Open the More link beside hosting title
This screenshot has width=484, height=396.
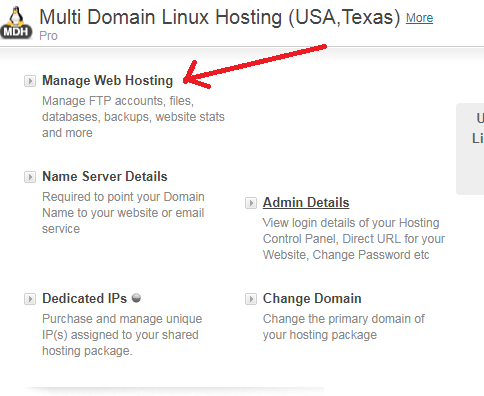pos(419,18)
